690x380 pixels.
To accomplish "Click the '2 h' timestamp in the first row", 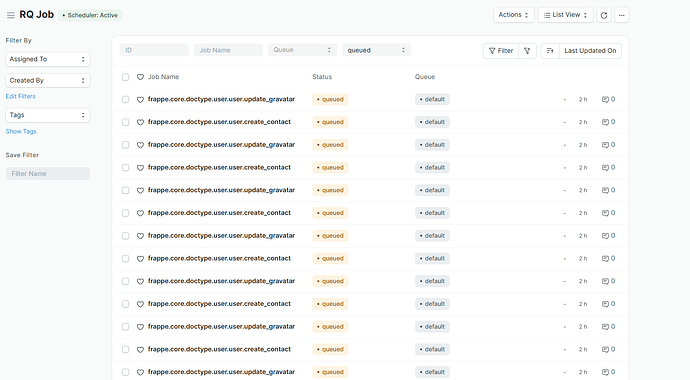I will pyautogui.click(x=583, y=99).
